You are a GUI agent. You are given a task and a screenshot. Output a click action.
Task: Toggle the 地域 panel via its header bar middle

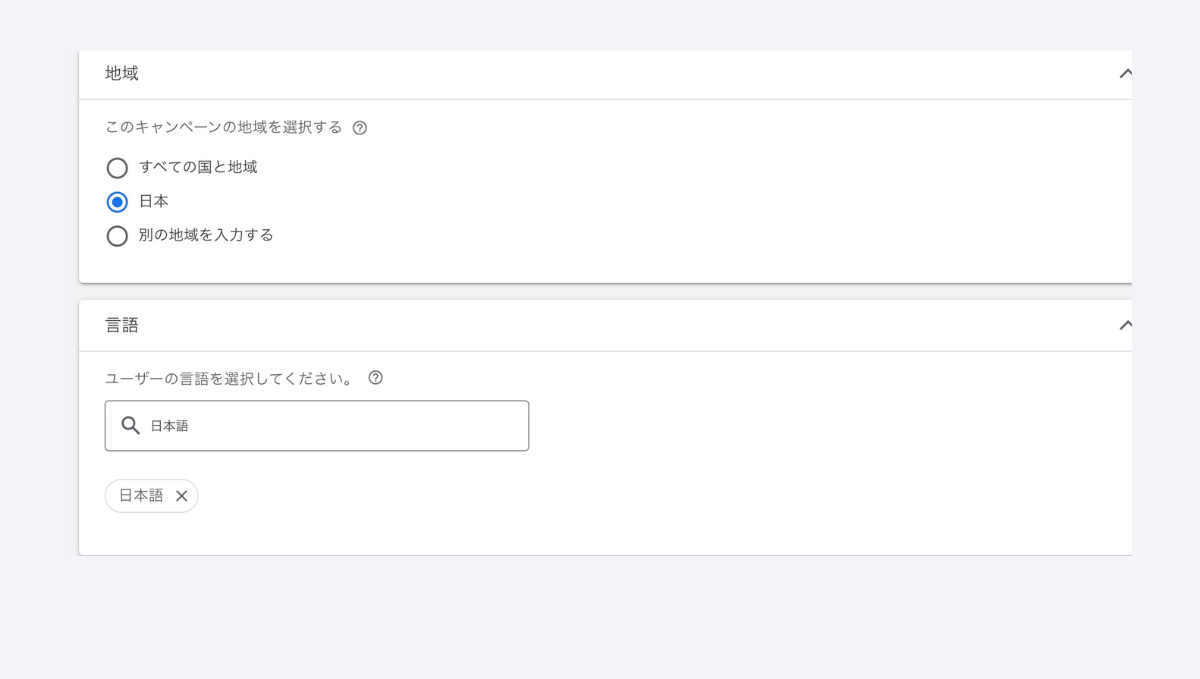[606, 74]
